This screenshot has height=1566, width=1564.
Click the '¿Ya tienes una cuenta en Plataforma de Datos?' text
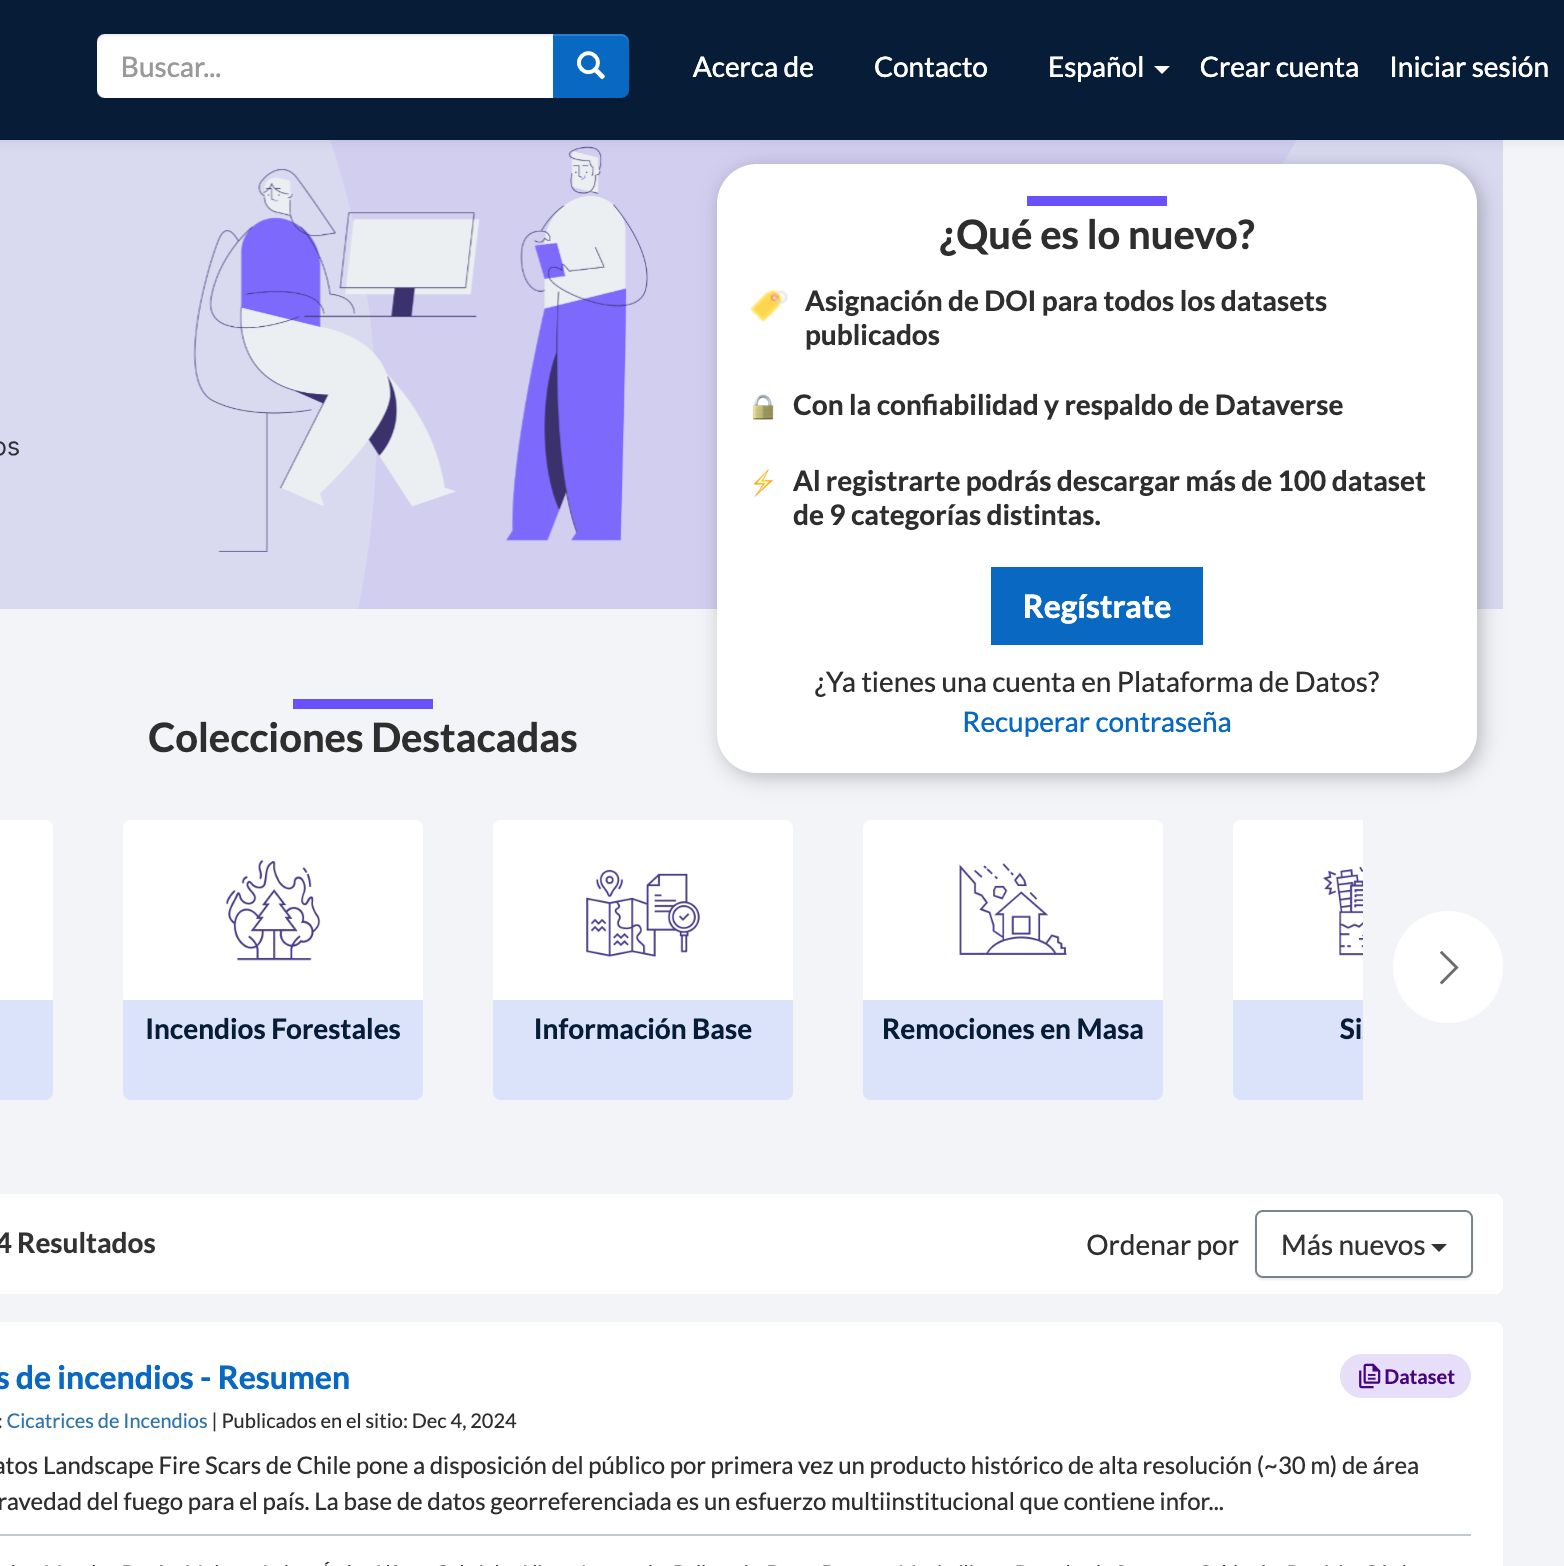coord(1097,682)
